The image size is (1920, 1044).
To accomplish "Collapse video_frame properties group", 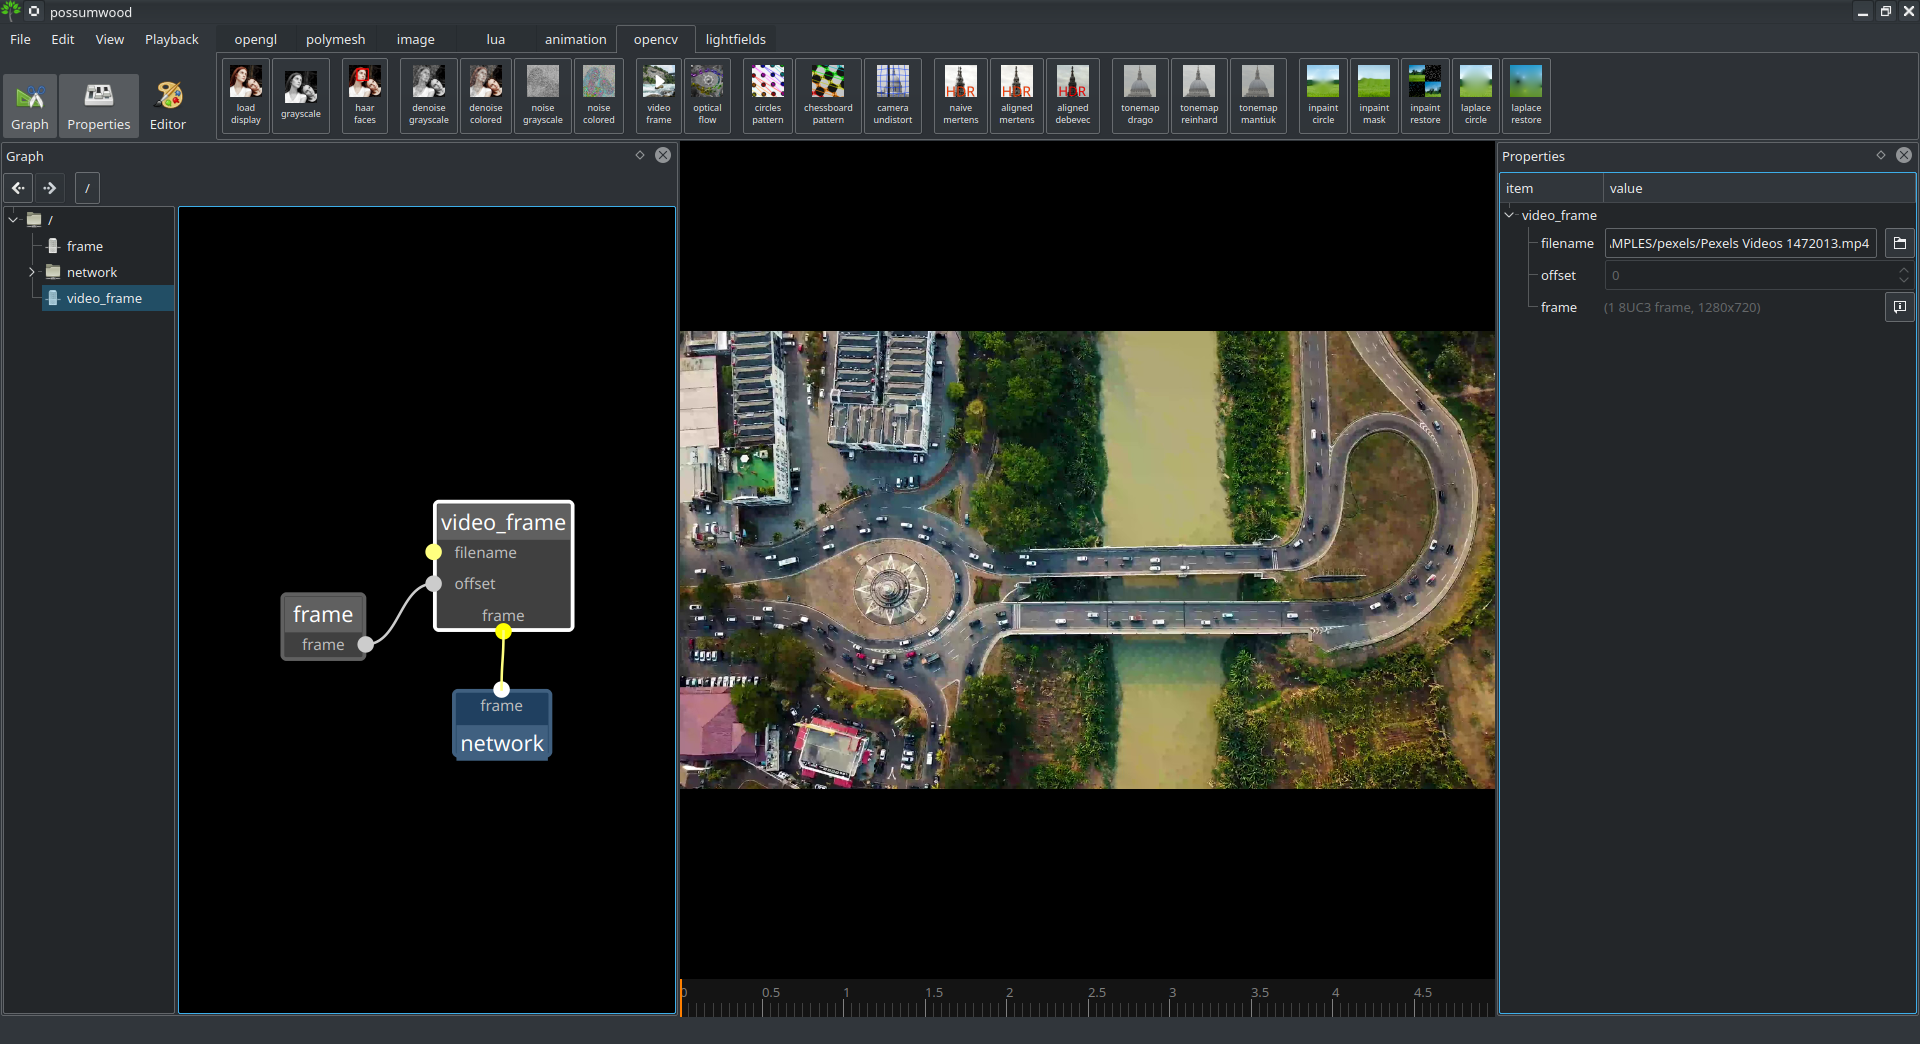I will click(1509, 215).
